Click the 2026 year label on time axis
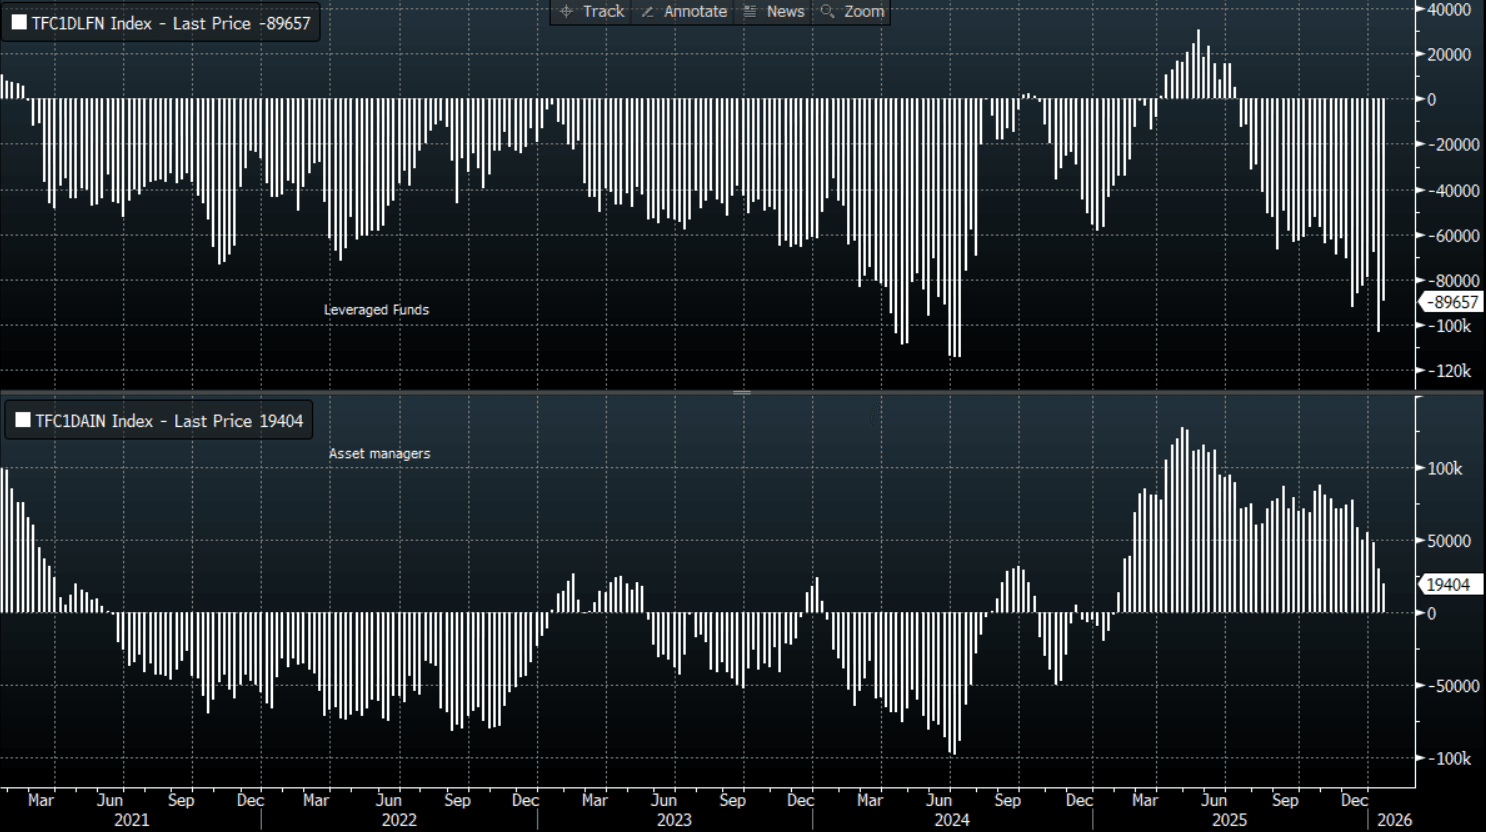The height and width of the screenshot is (832, 1486). coord(1394,820)
